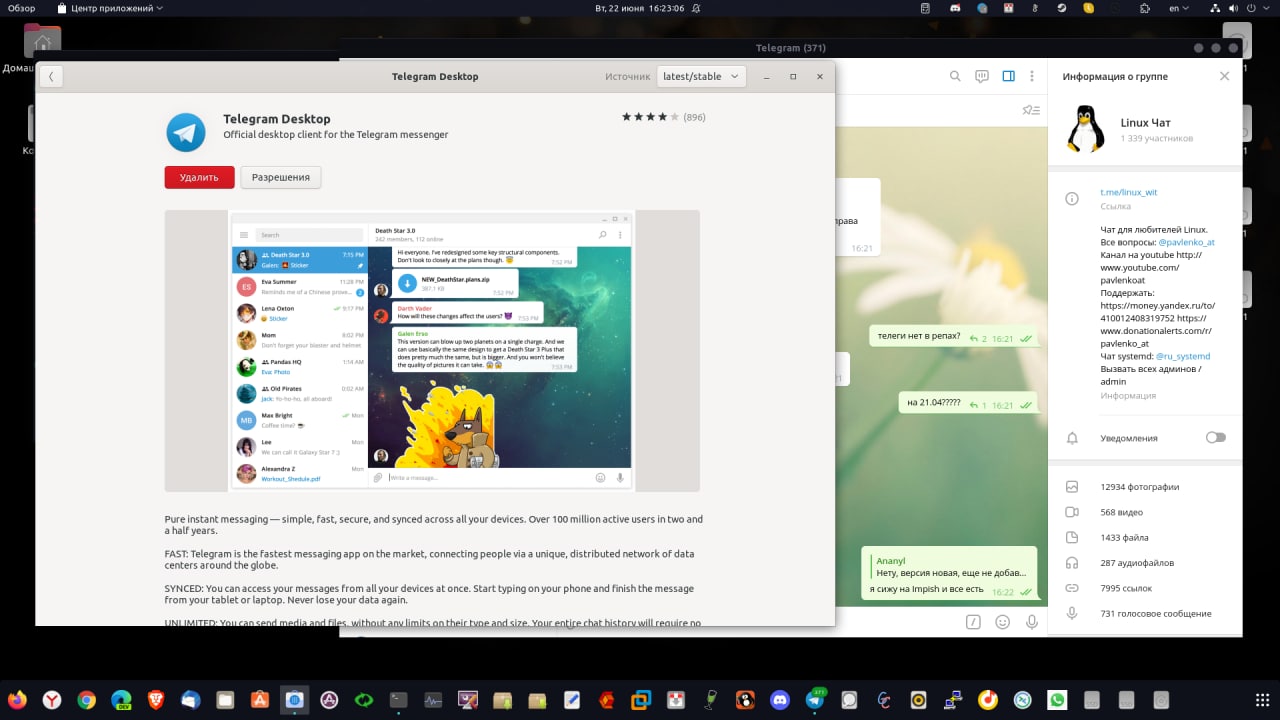This screenshot has height=720, width=1280.
Task: Open the Files manager in the dock
Action: click(x=225, y=700)
